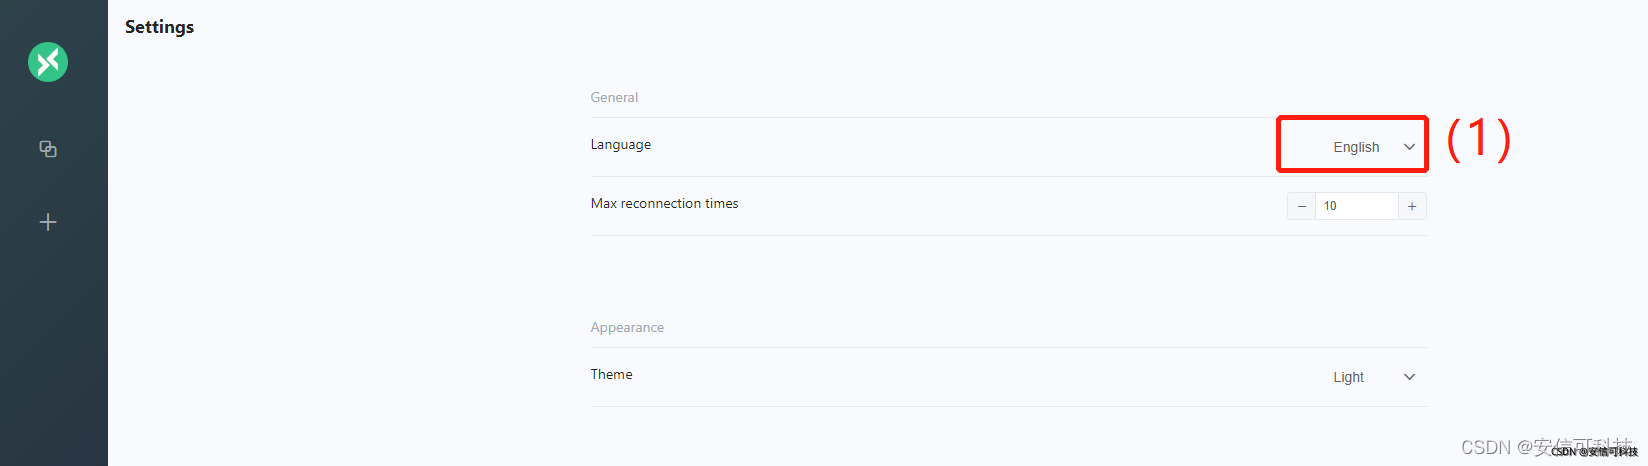
Task: Click the chevron arrow beside English
Action: point(1409,147)
